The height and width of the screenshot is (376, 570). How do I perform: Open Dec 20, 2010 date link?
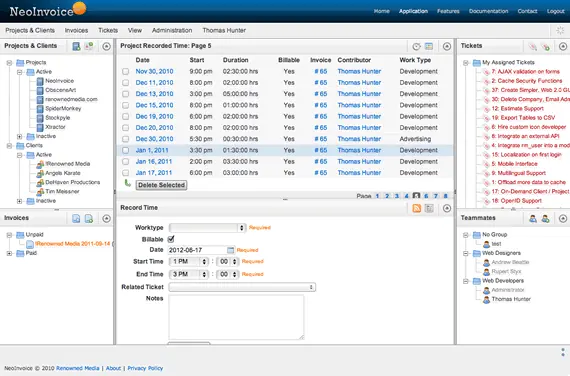(x=154, y=128)
